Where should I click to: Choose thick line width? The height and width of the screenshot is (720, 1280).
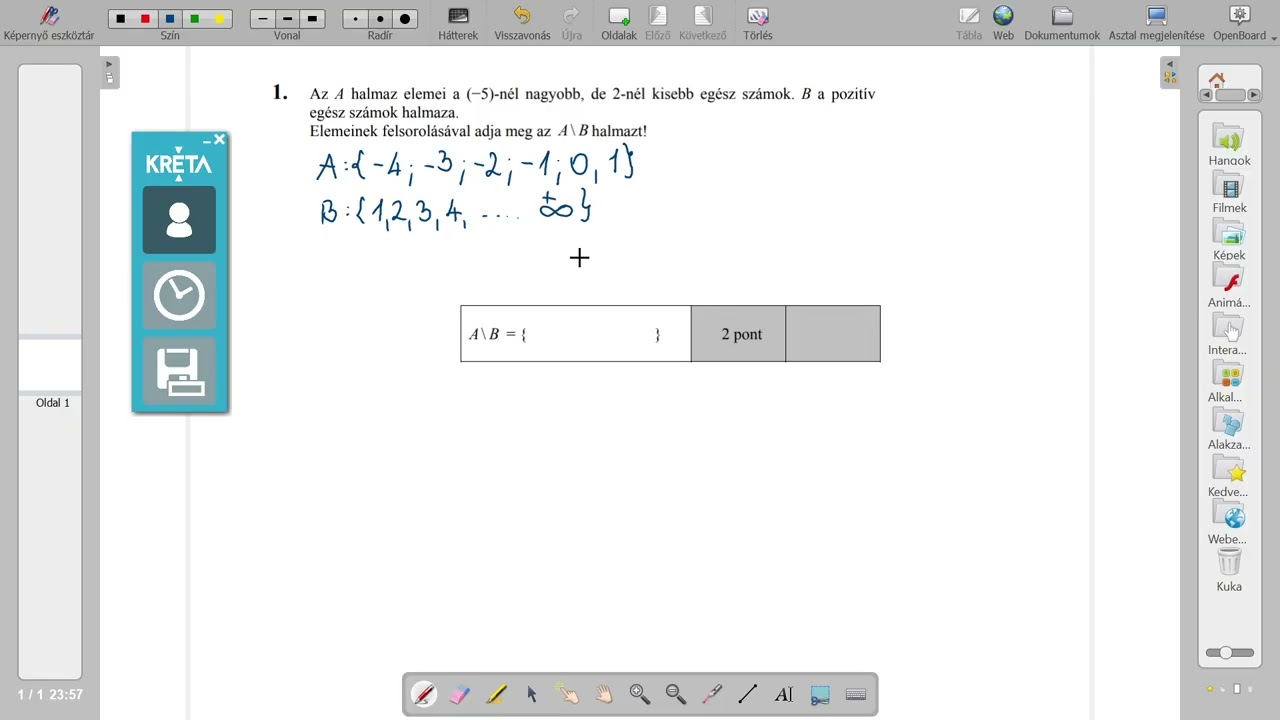pos(312,19)
